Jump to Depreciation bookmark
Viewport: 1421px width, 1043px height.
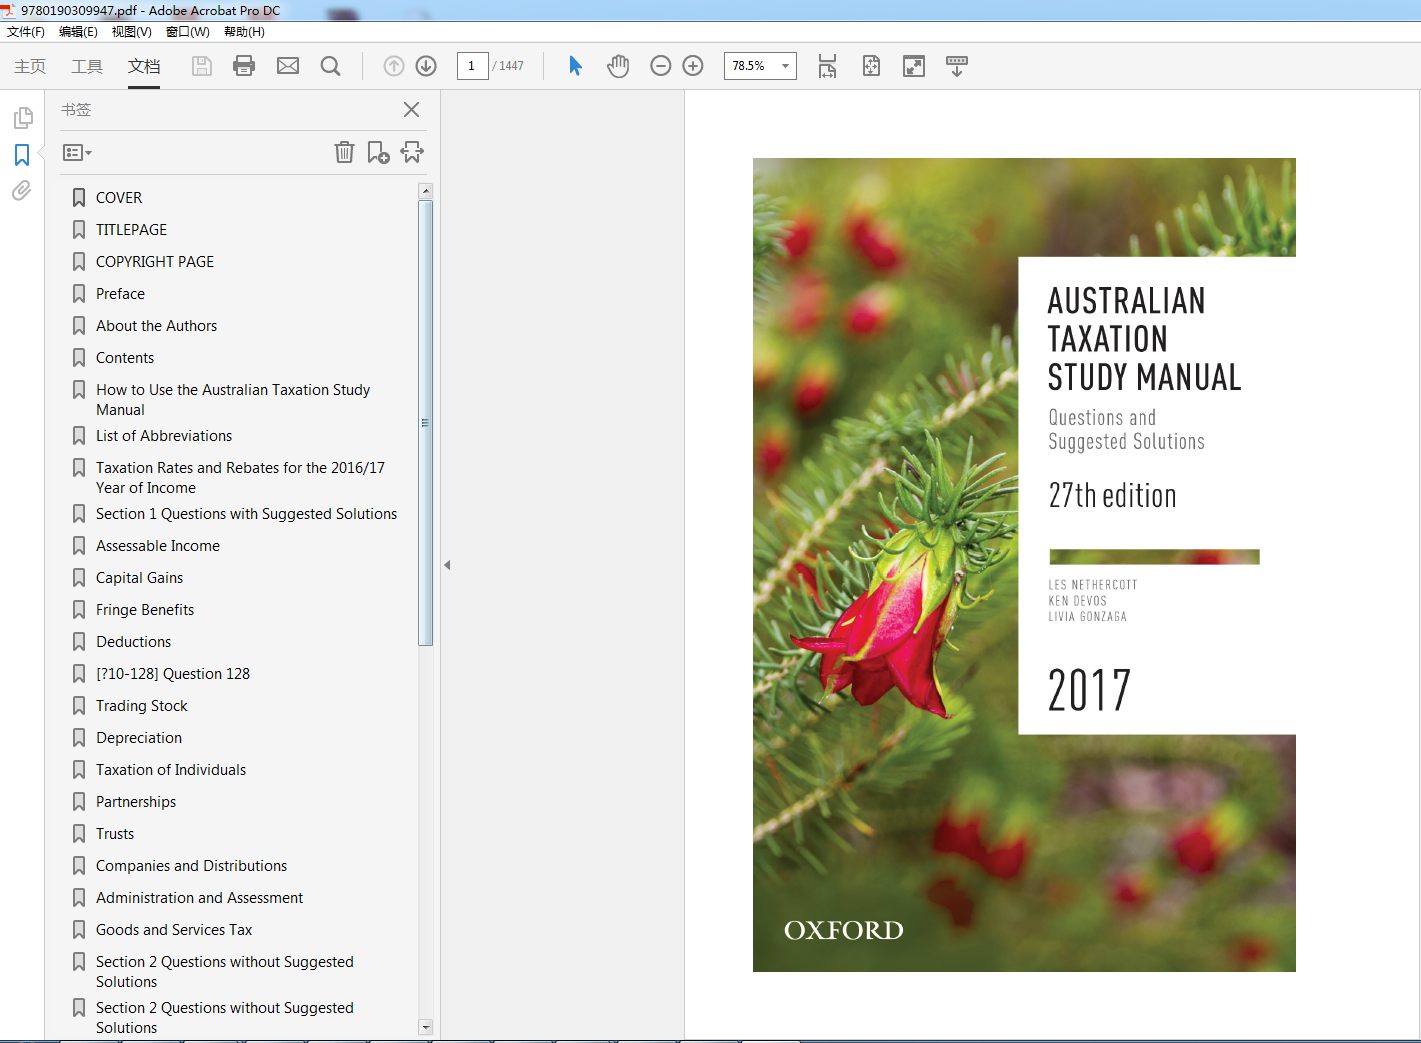pos(139,738)
